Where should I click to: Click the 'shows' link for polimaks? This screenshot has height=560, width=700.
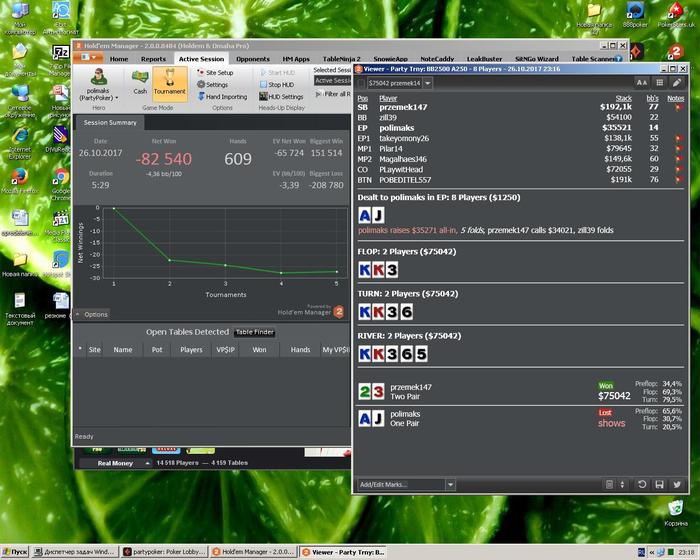tap(611, 423)
